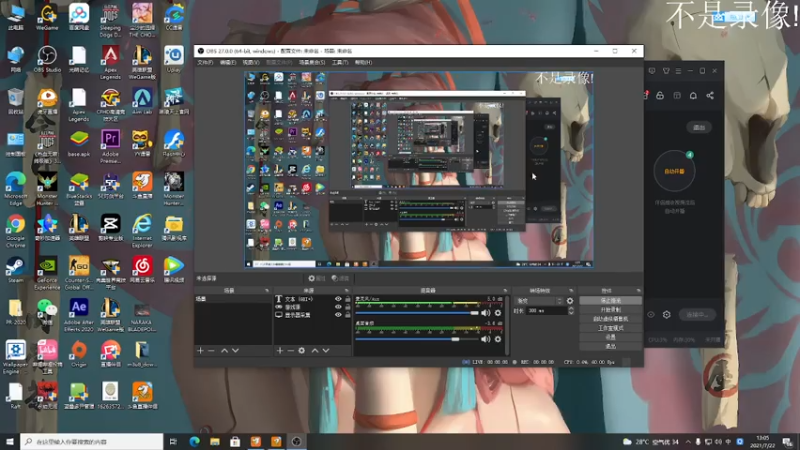Pop out the Audio Mixer dock panel
This screenshot has height=450, width=800.
coord(506,290)
